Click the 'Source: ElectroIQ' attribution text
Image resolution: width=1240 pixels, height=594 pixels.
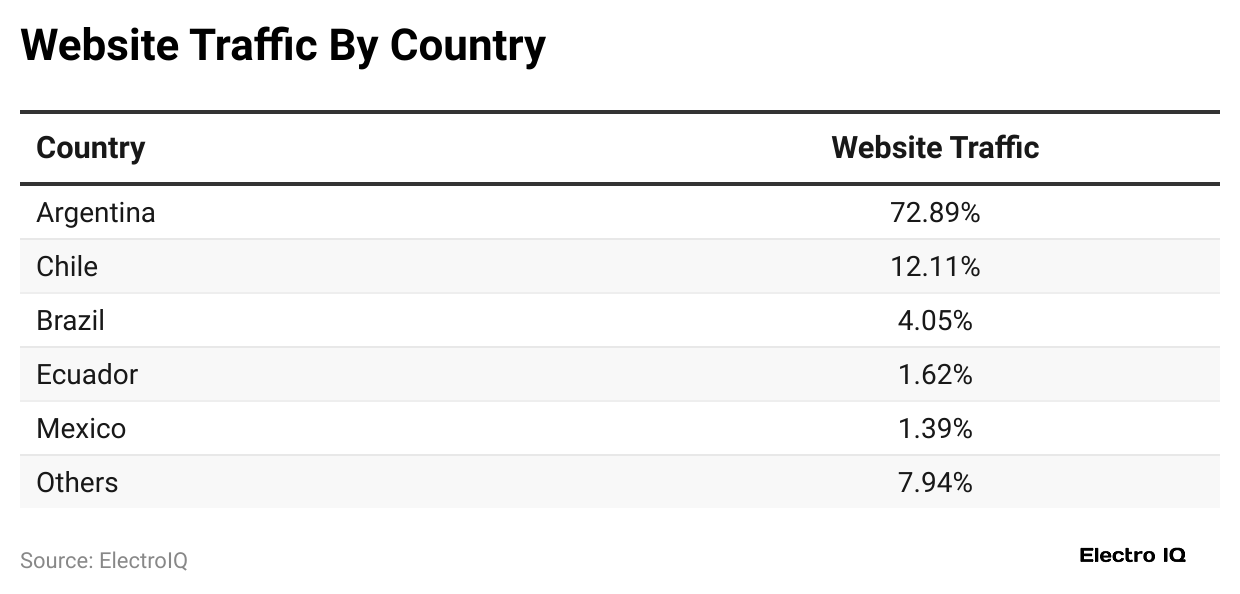104,561
